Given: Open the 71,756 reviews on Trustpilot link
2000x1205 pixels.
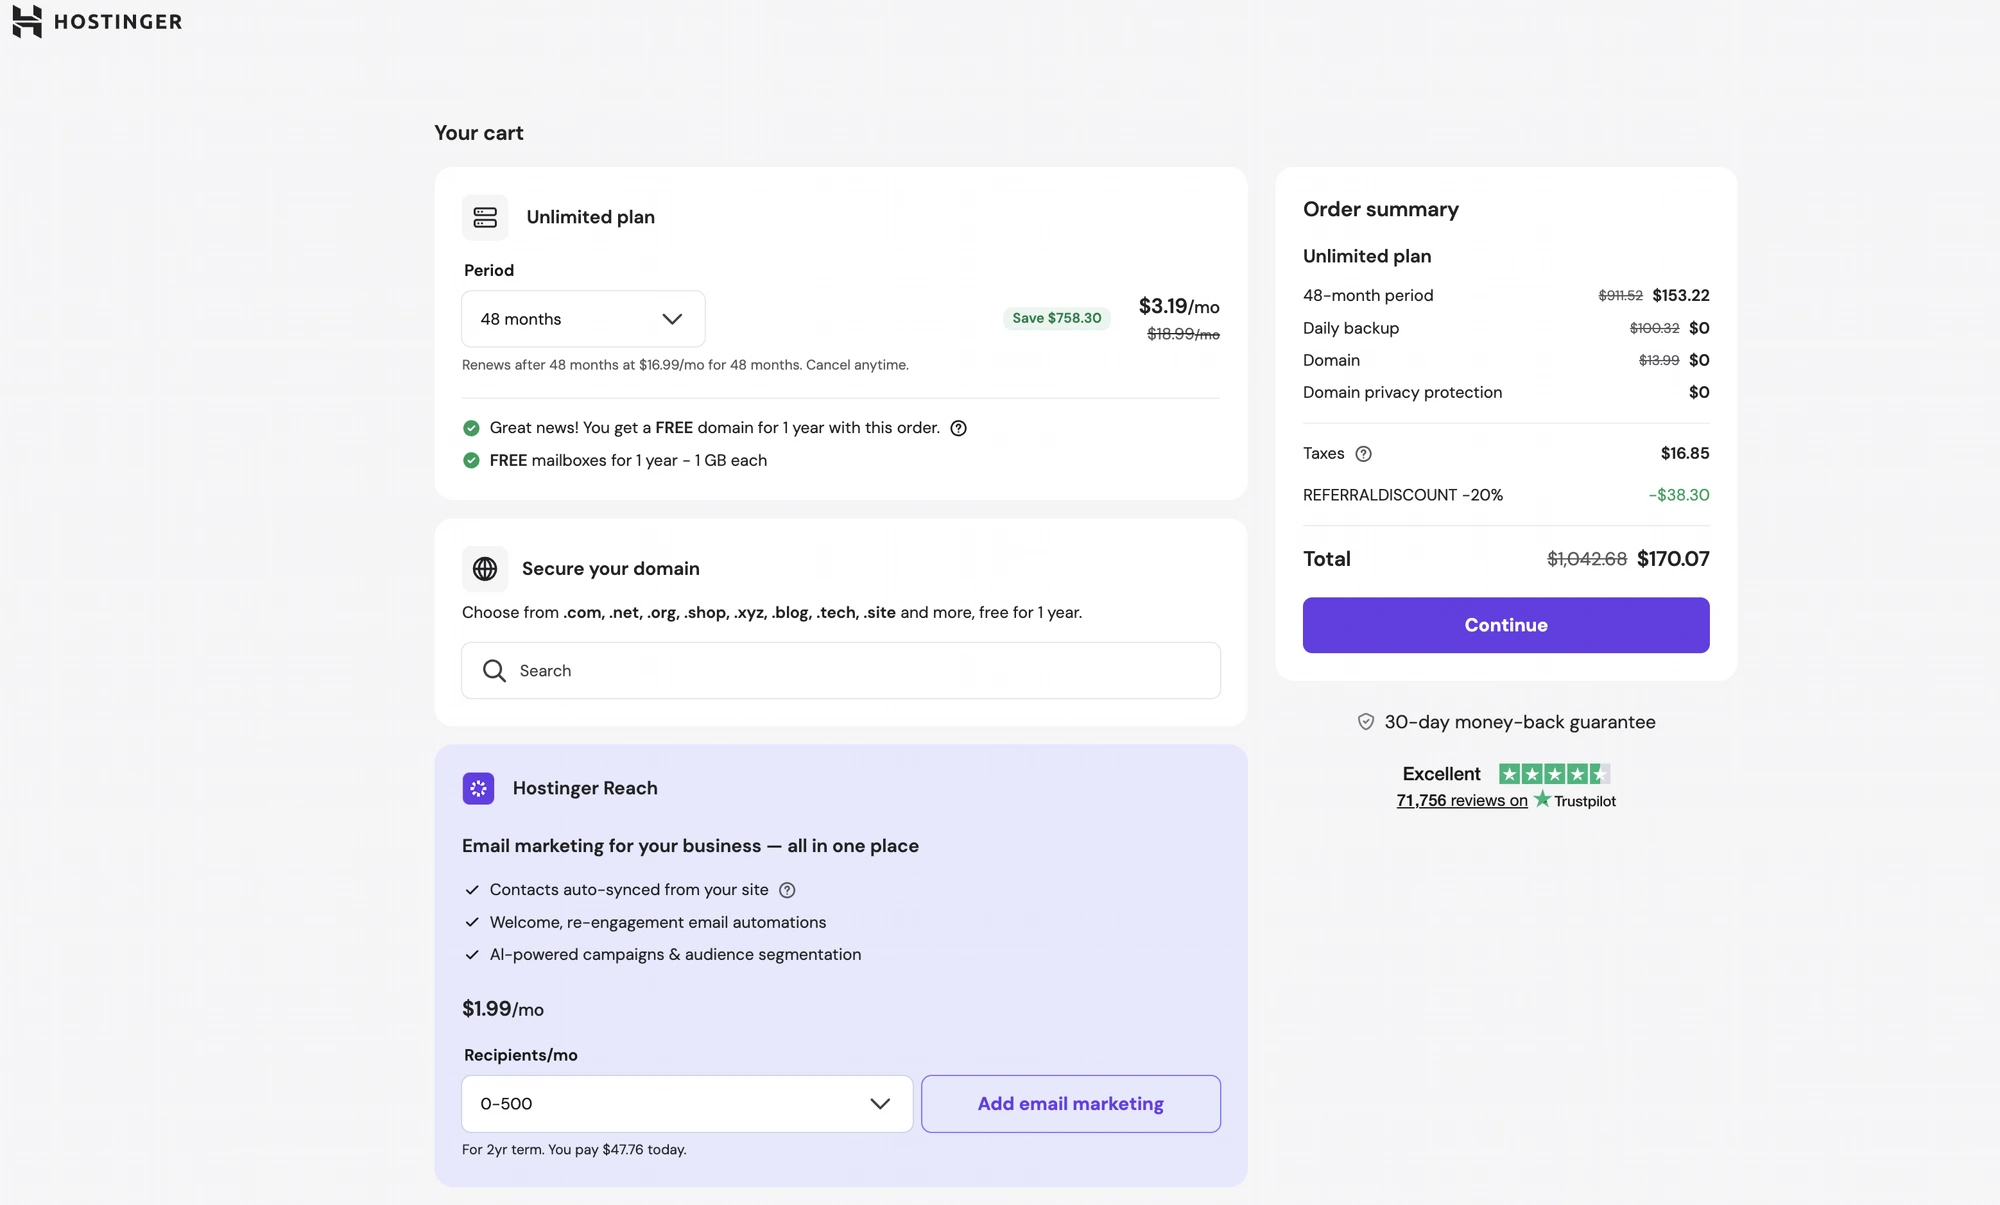Looking at the screenshot, I should click(x=1462, y=801).
